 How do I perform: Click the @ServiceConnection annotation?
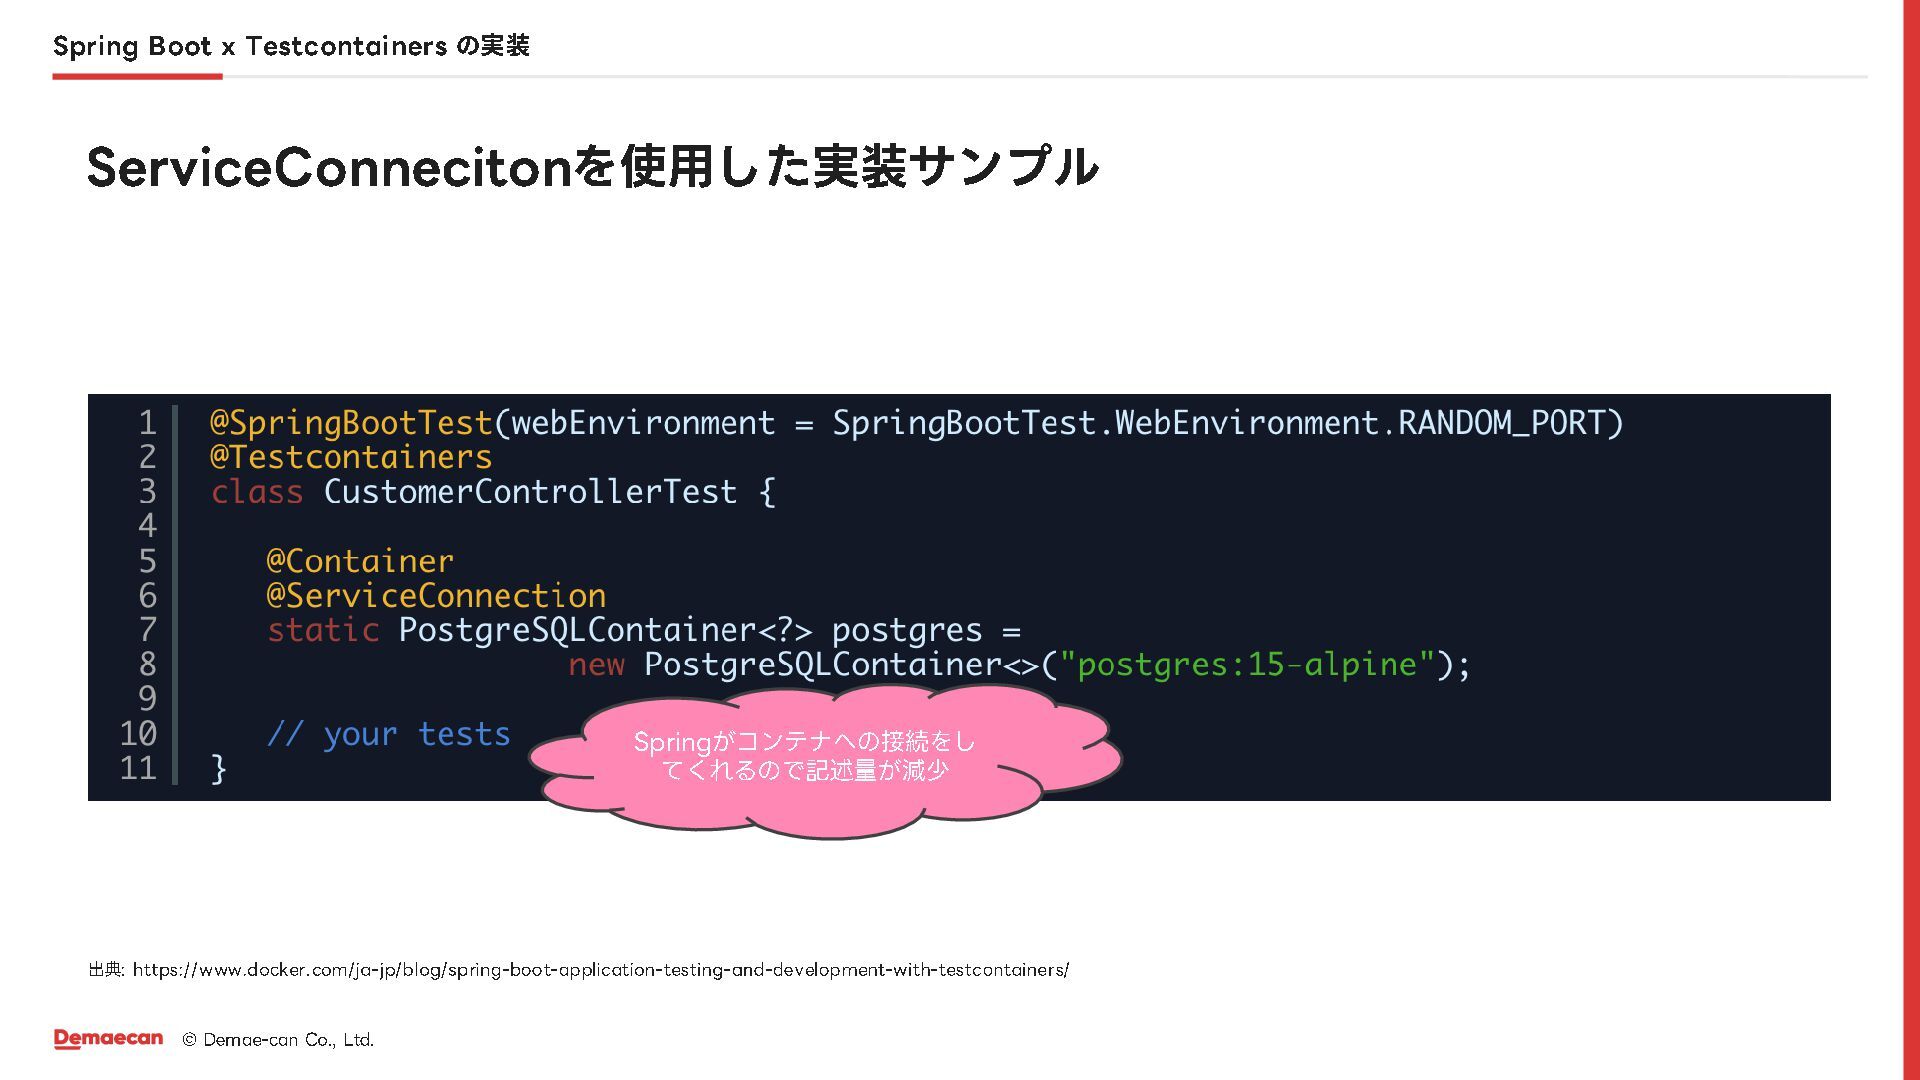point(436,595)
